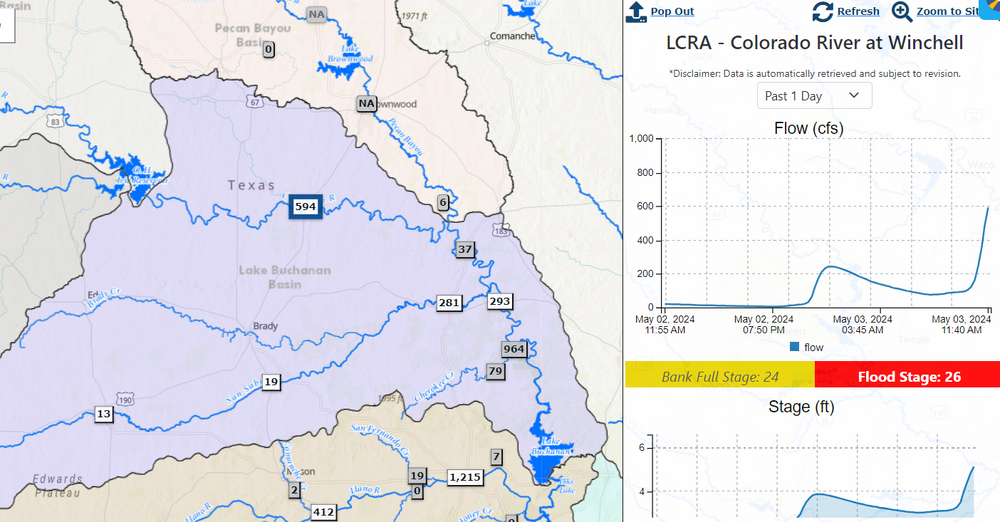Click the Zoom to Site link text

pyautogui.click(x=946, y=11)
